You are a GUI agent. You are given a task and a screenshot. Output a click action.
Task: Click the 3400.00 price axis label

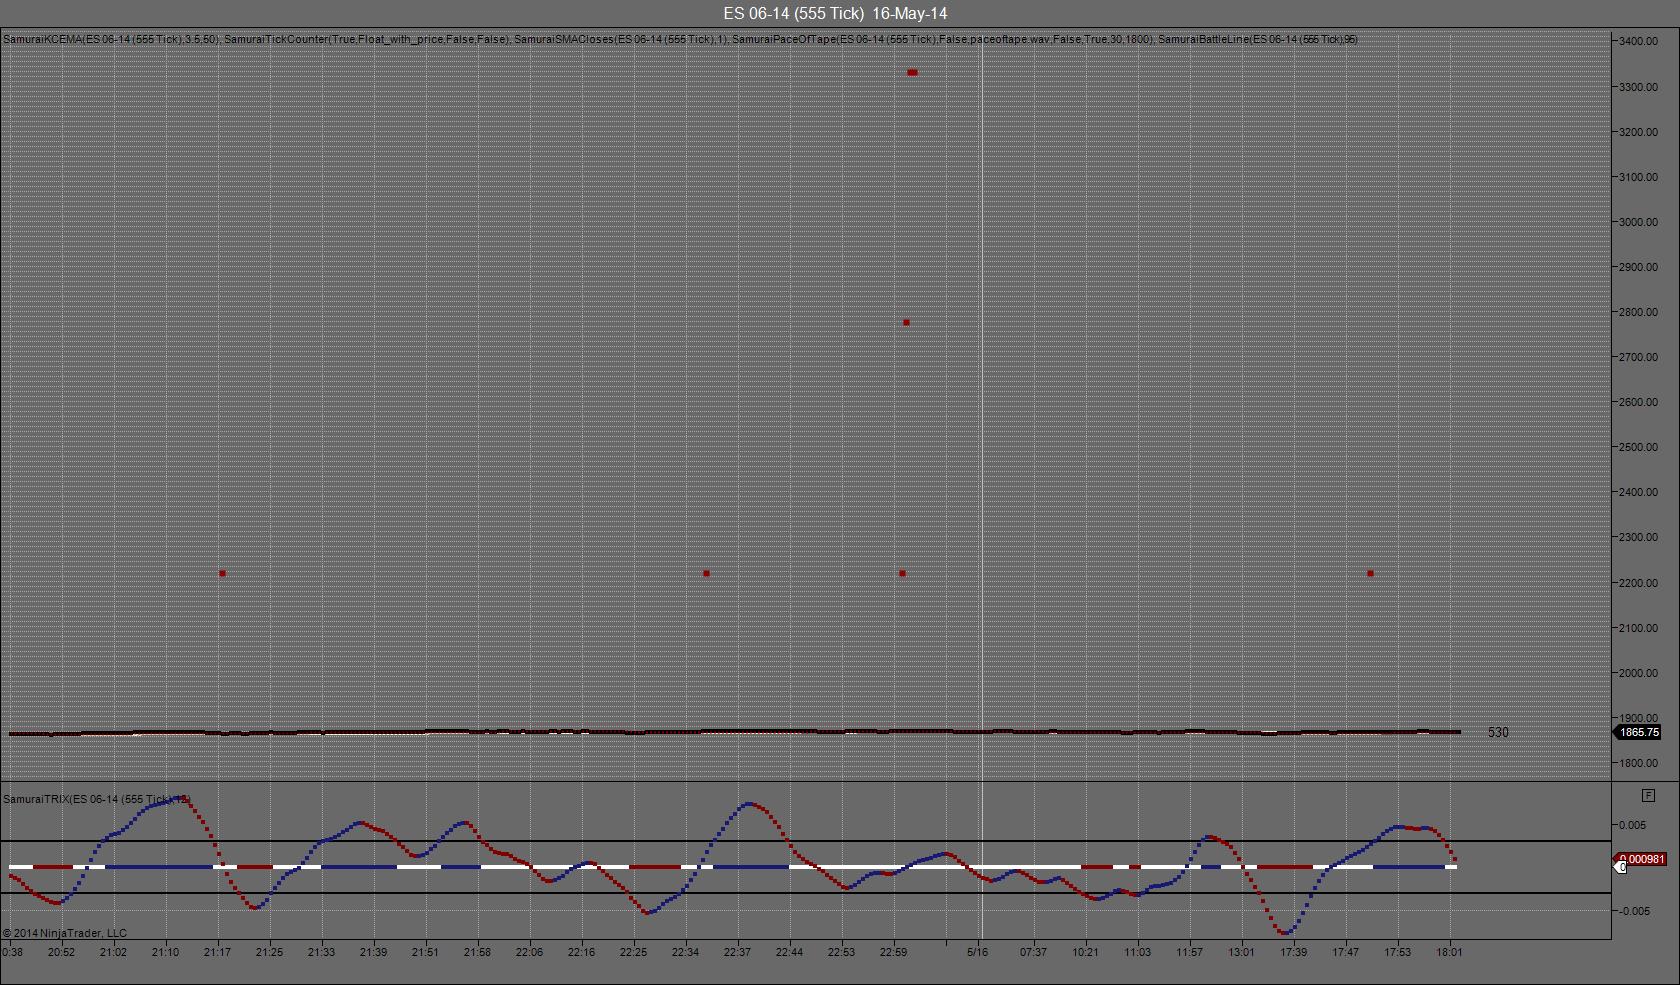click(1638, 41)
